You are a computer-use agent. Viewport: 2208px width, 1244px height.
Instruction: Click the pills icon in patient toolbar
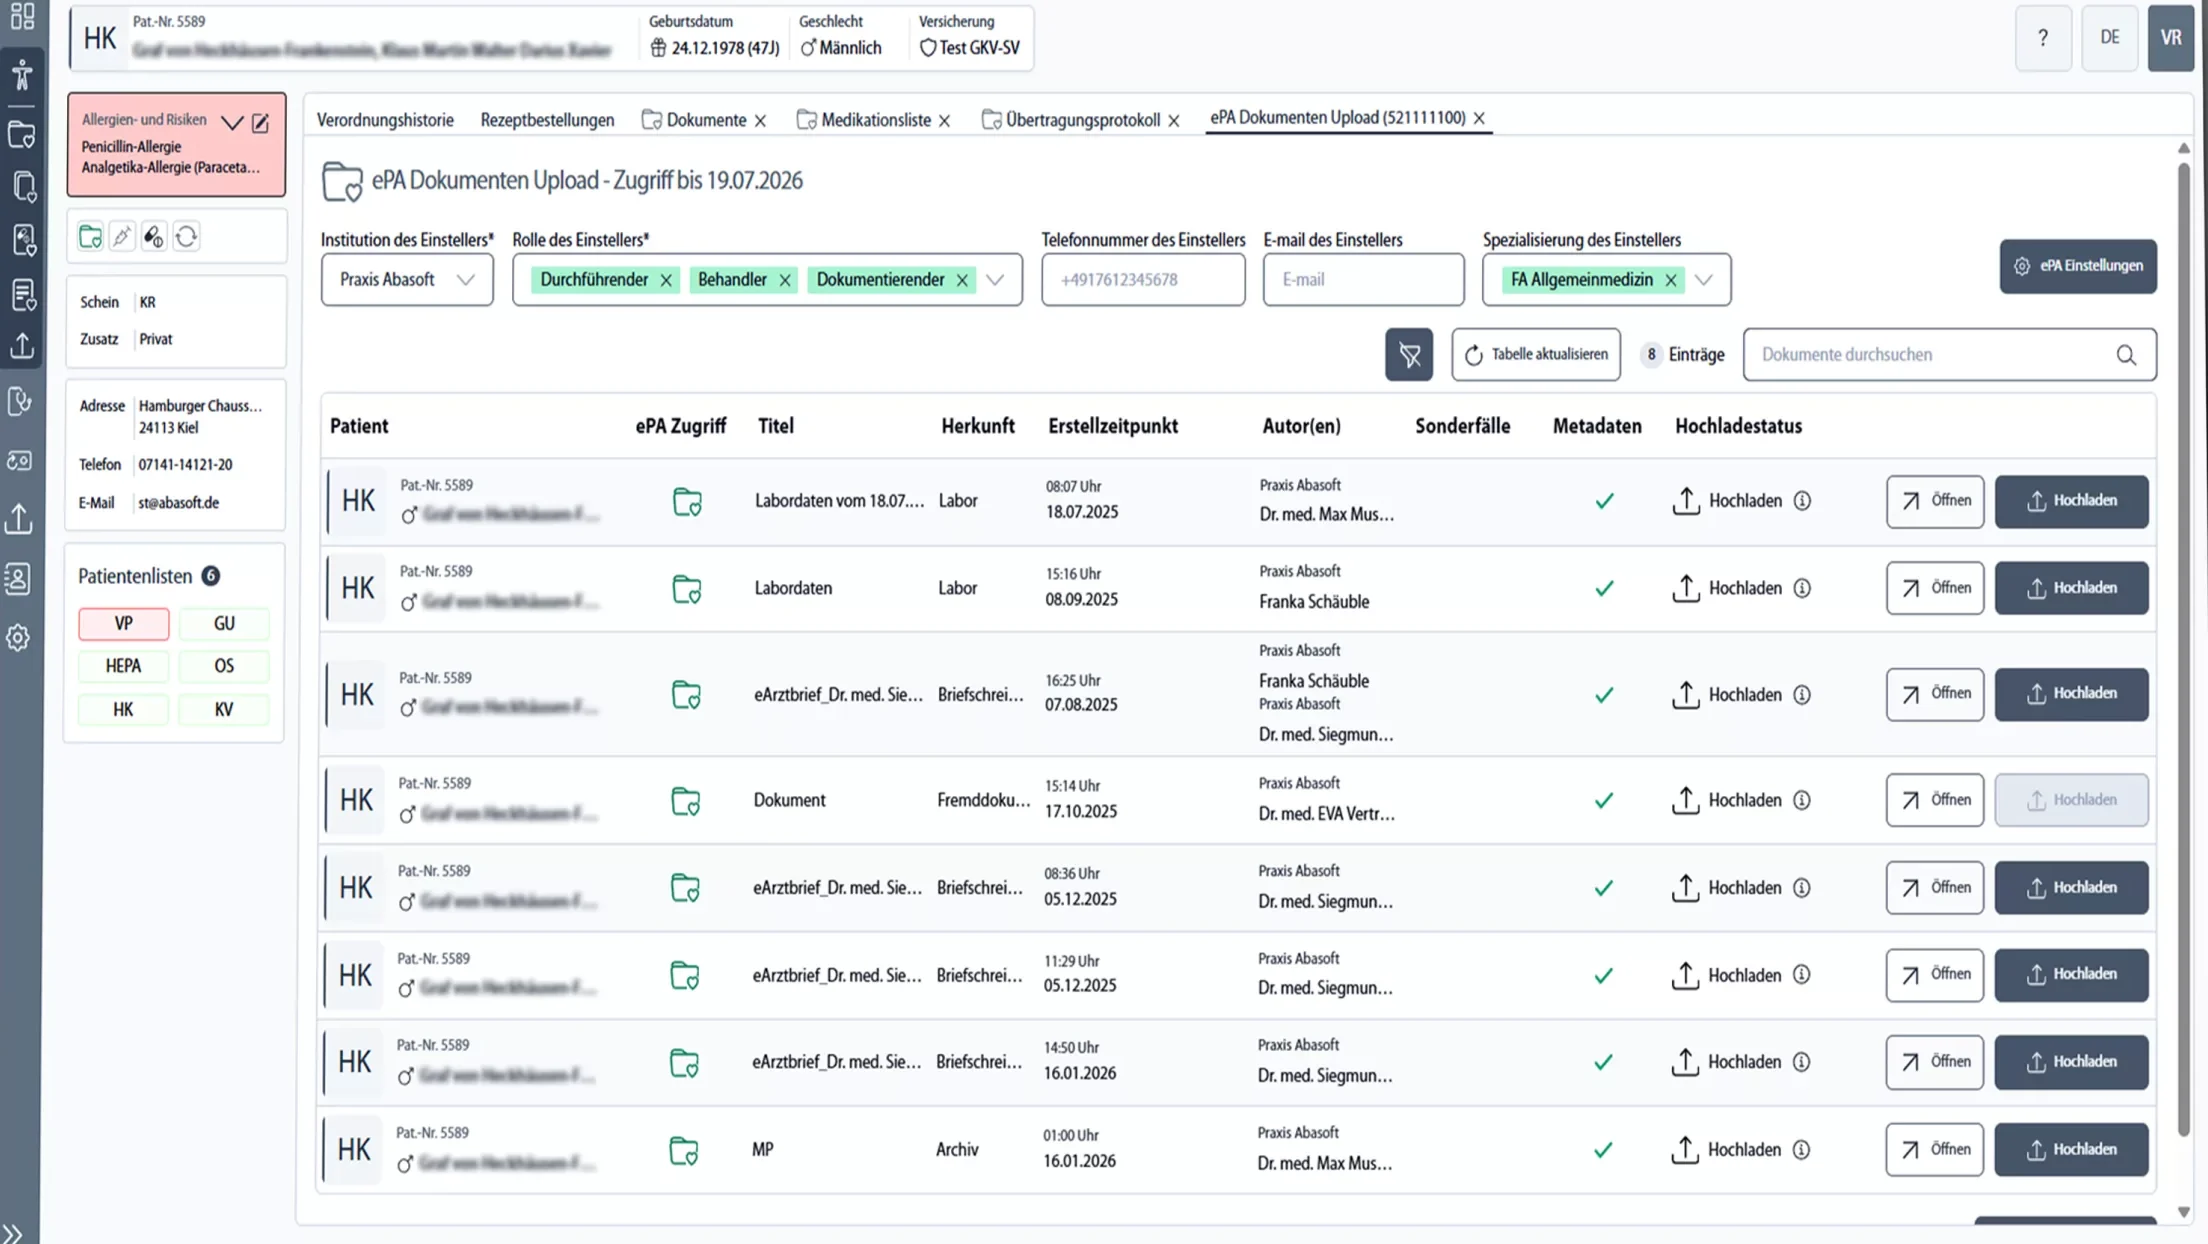coord(154,236)
